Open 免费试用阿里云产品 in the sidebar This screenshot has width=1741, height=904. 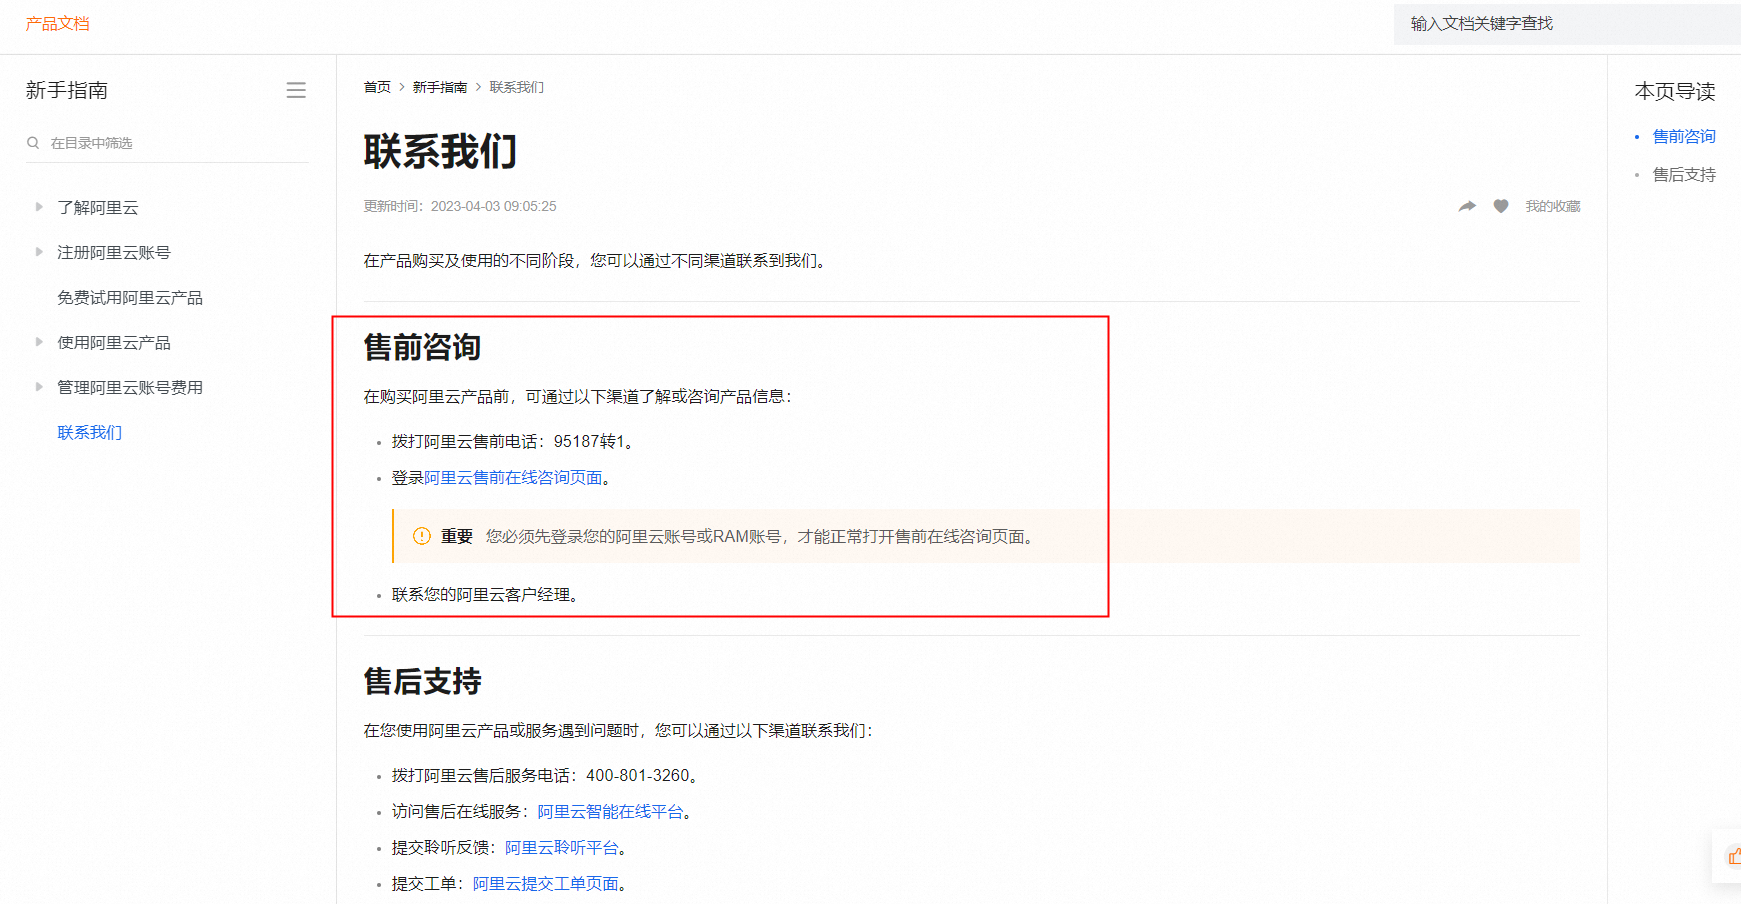pos(130,297)
